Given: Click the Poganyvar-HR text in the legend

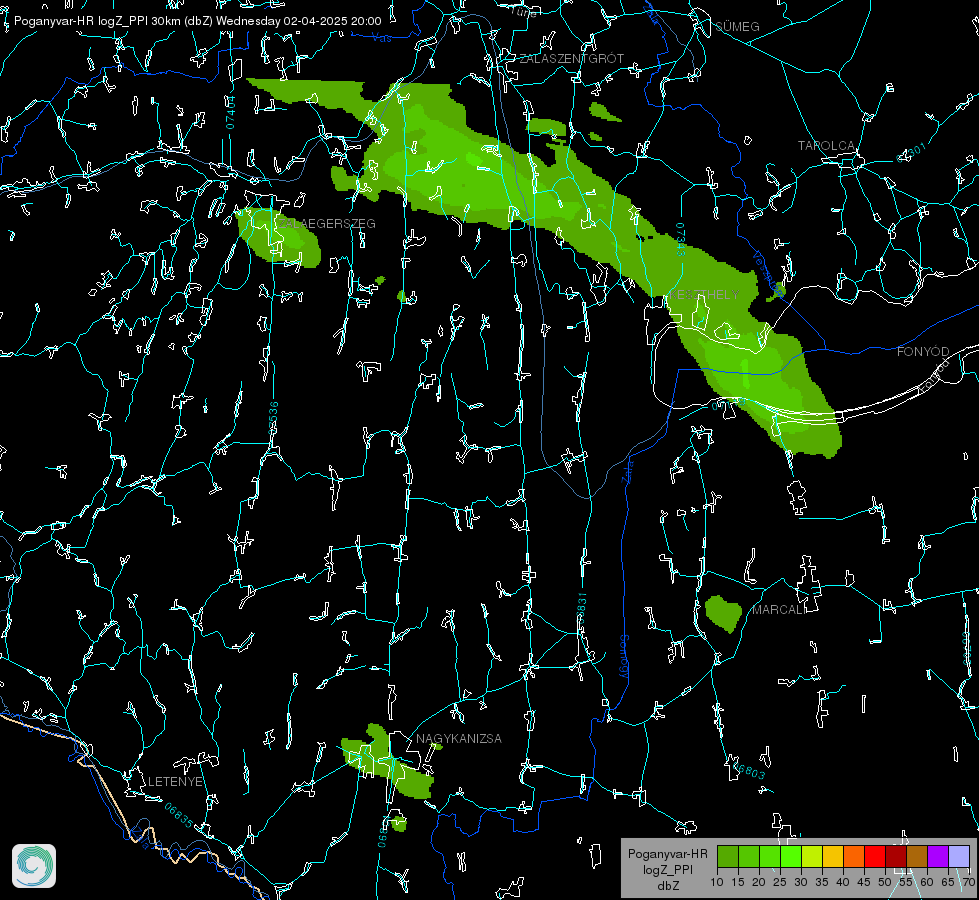Looking at the screenshot, I should 668,854.
